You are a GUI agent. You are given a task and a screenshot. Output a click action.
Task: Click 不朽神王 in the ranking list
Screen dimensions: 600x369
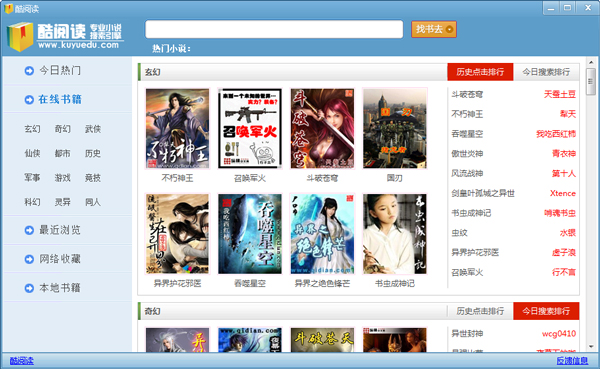click(x=467, y=114)
